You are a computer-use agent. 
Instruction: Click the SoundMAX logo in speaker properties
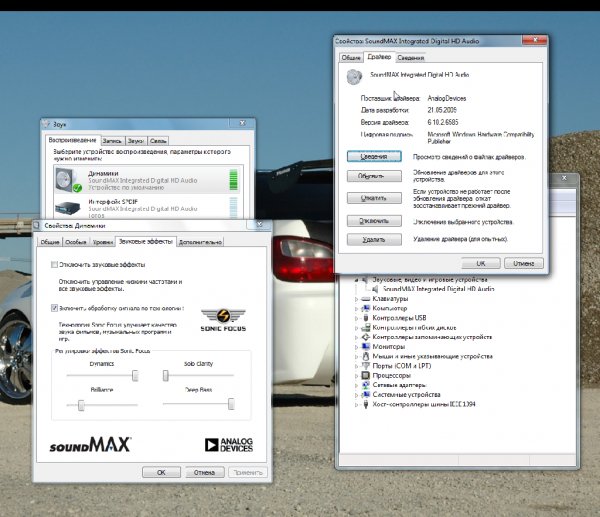(x=90, y=445)
